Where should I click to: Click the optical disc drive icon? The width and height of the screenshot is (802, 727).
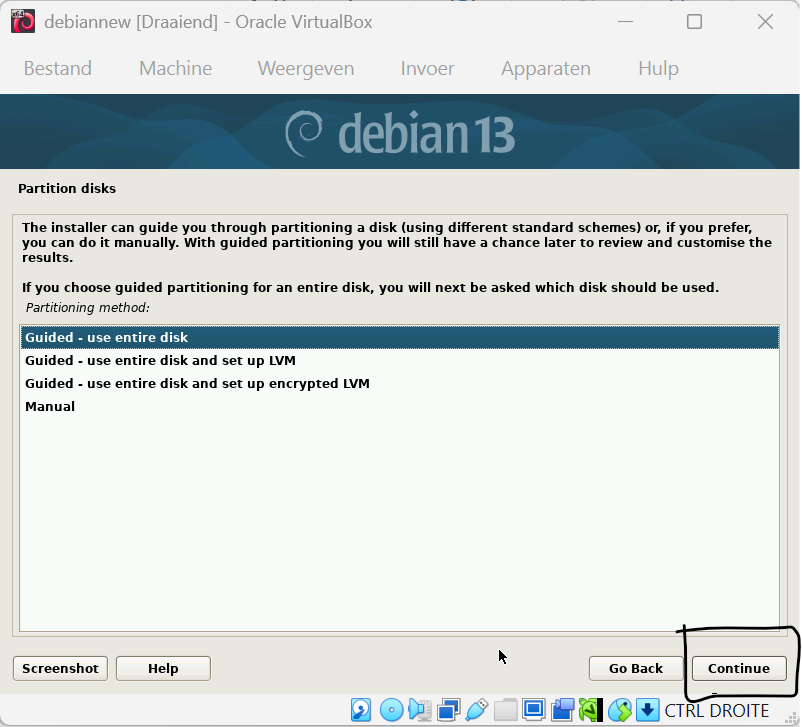tap(392, 710)
